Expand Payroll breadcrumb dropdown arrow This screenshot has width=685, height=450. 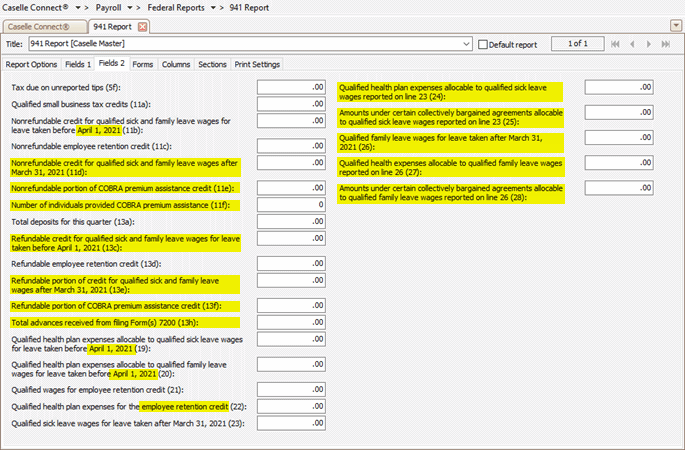[130, 8]
